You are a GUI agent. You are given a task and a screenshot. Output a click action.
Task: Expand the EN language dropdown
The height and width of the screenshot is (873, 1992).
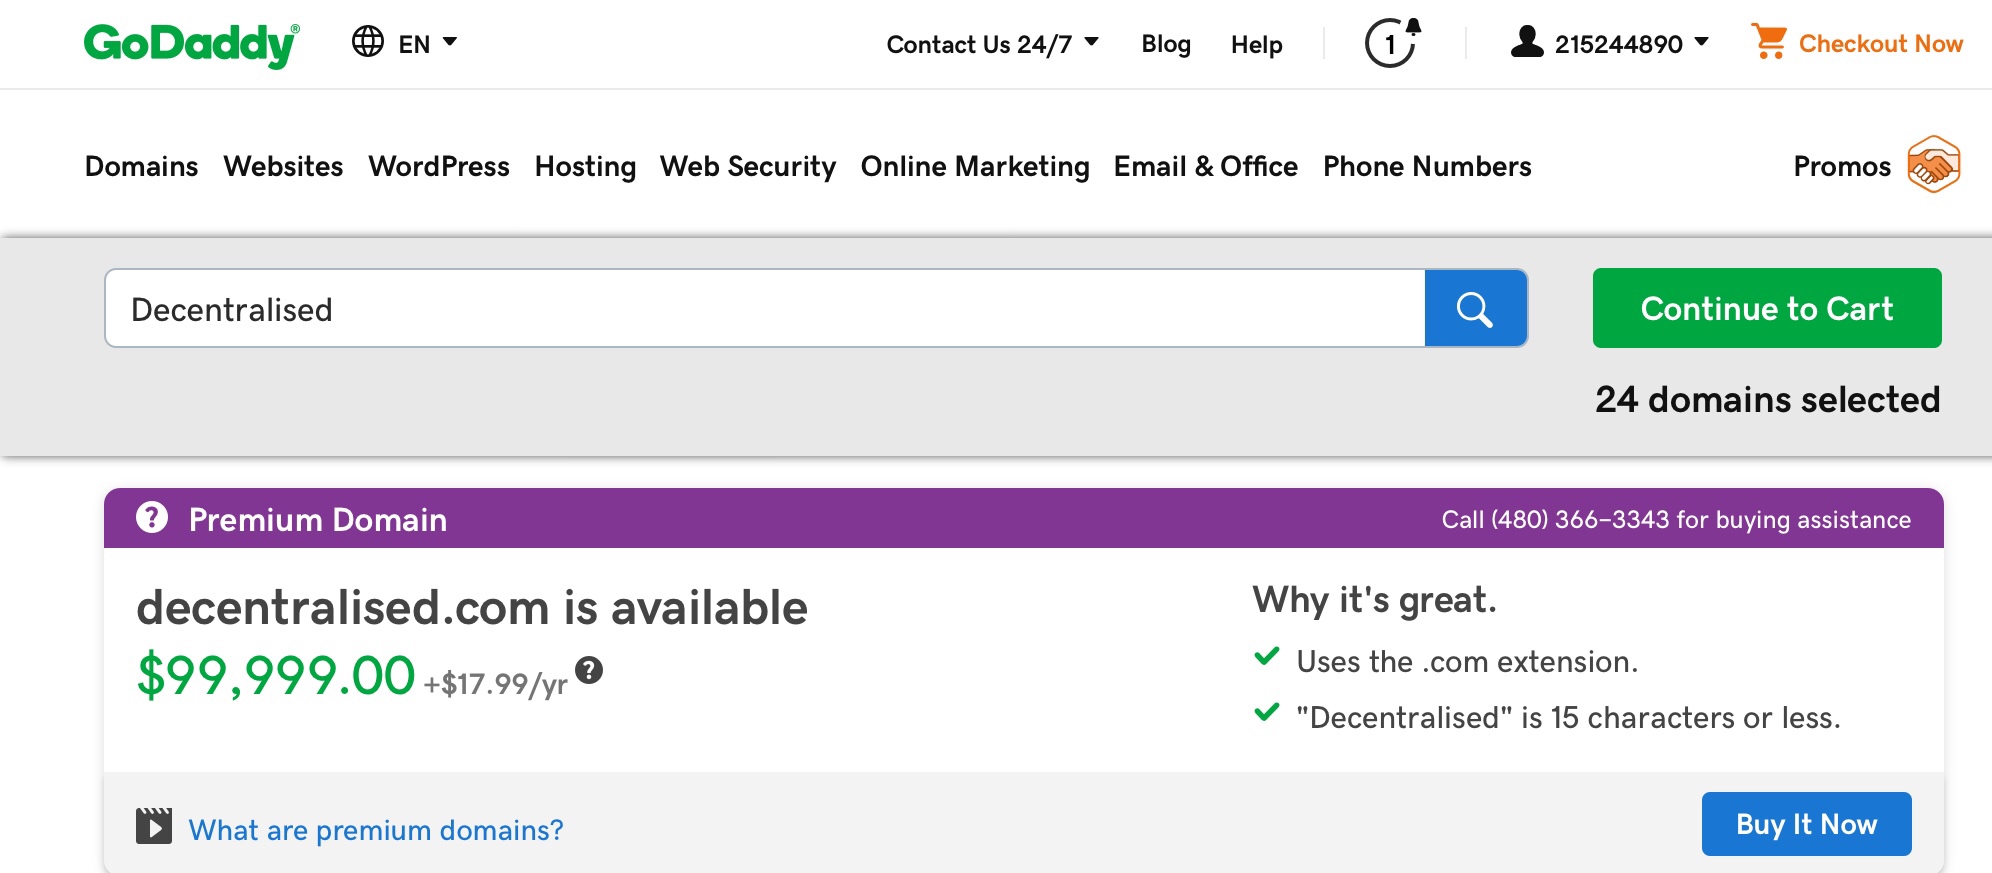[x=427, y=44]
